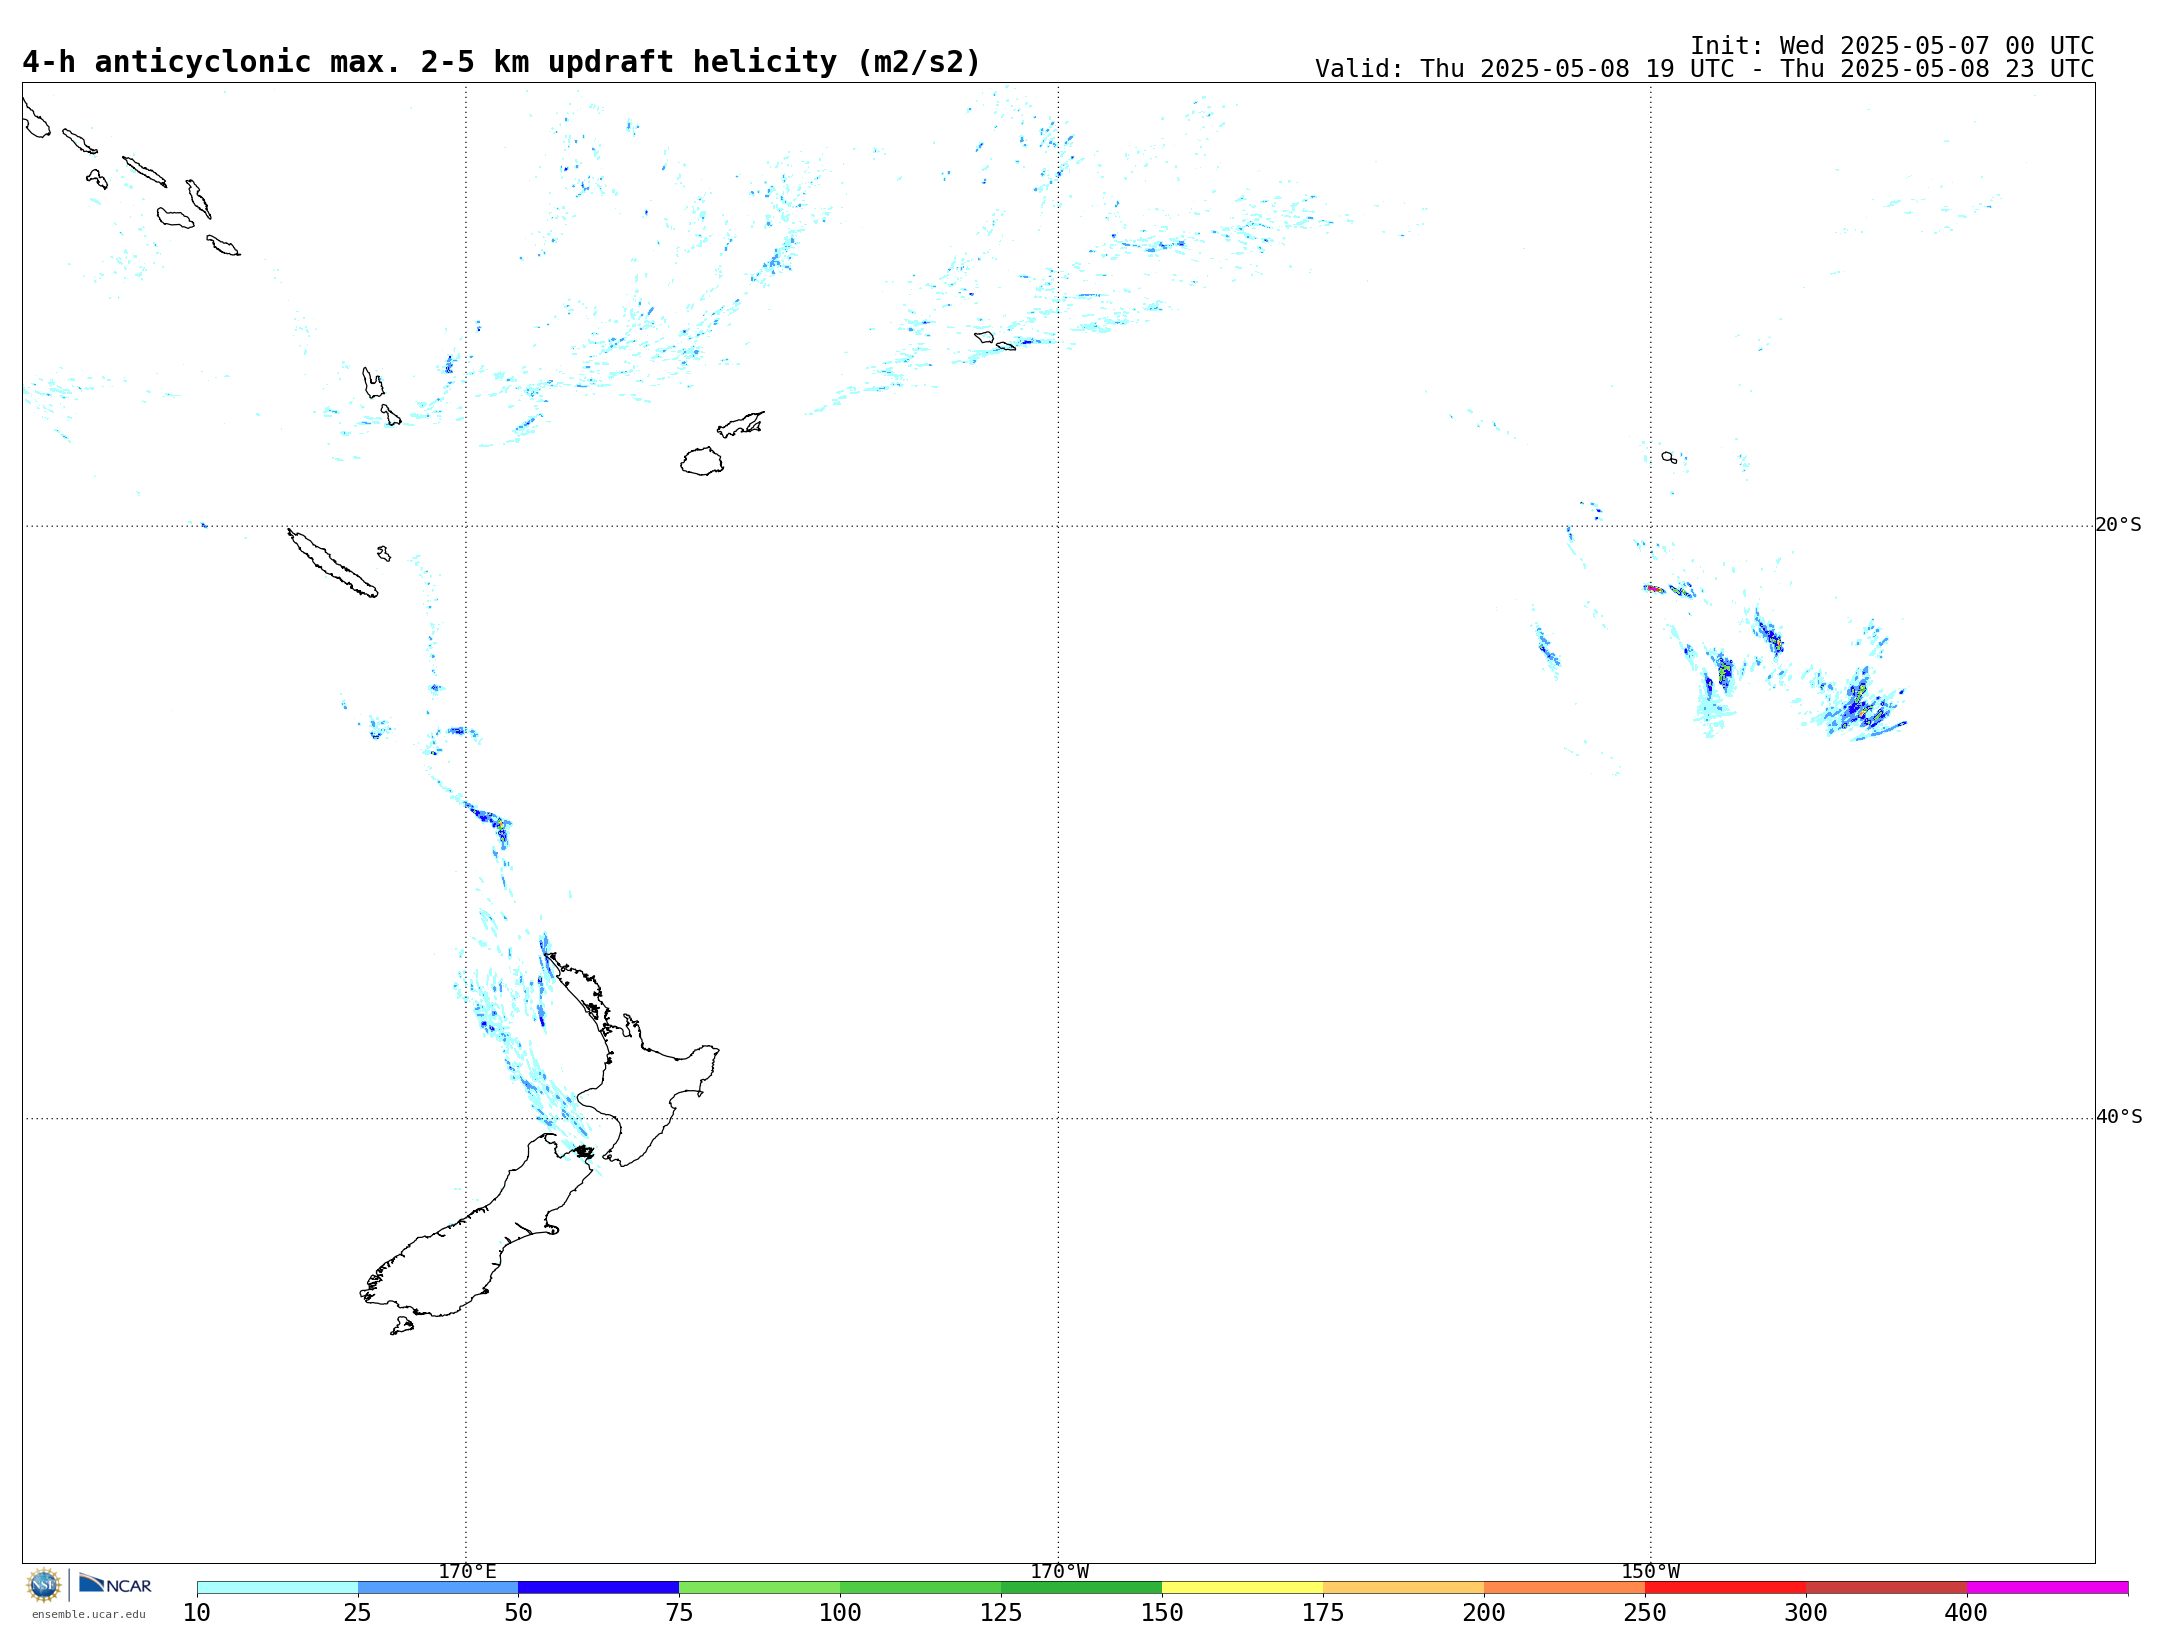2160x1626 pixels.
Task: Pick the yellow 150-175 colorbar segment
Action: pos(1242,1588)
